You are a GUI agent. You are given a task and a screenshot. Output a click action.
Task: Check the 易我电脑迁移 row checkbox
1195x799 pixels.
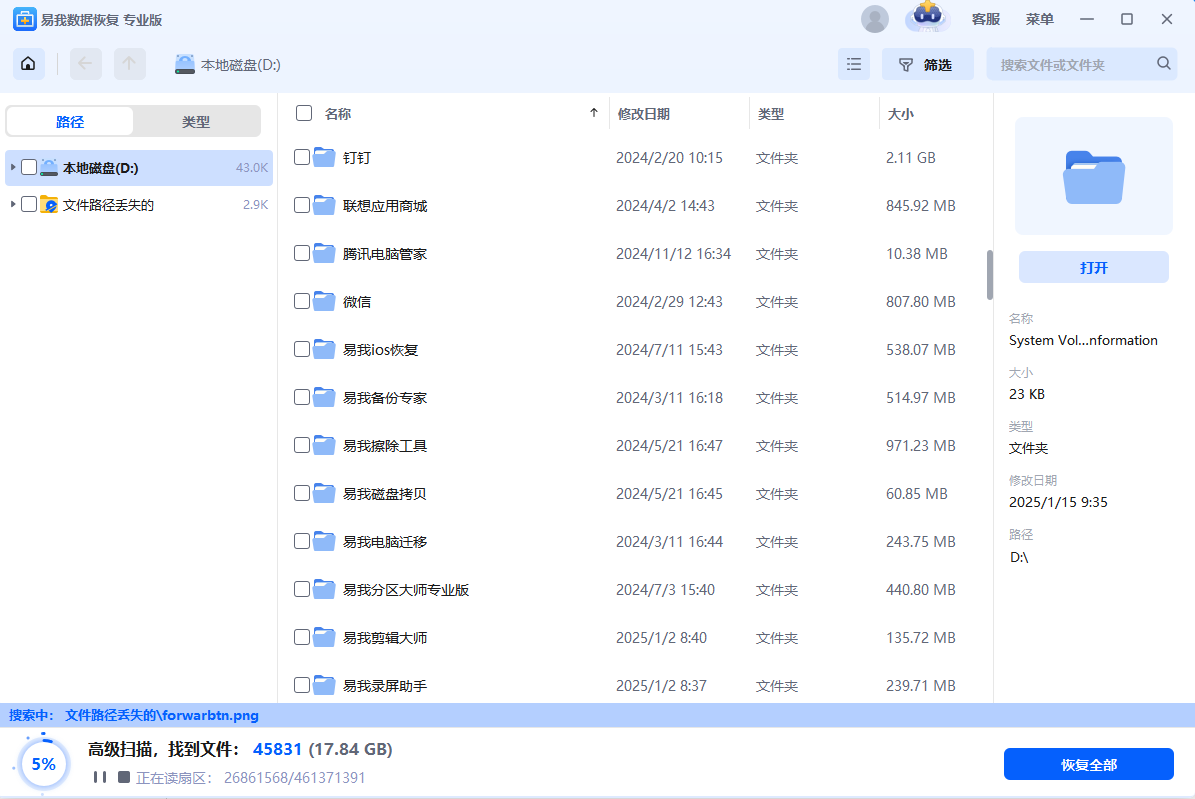(x=302, y=541)
